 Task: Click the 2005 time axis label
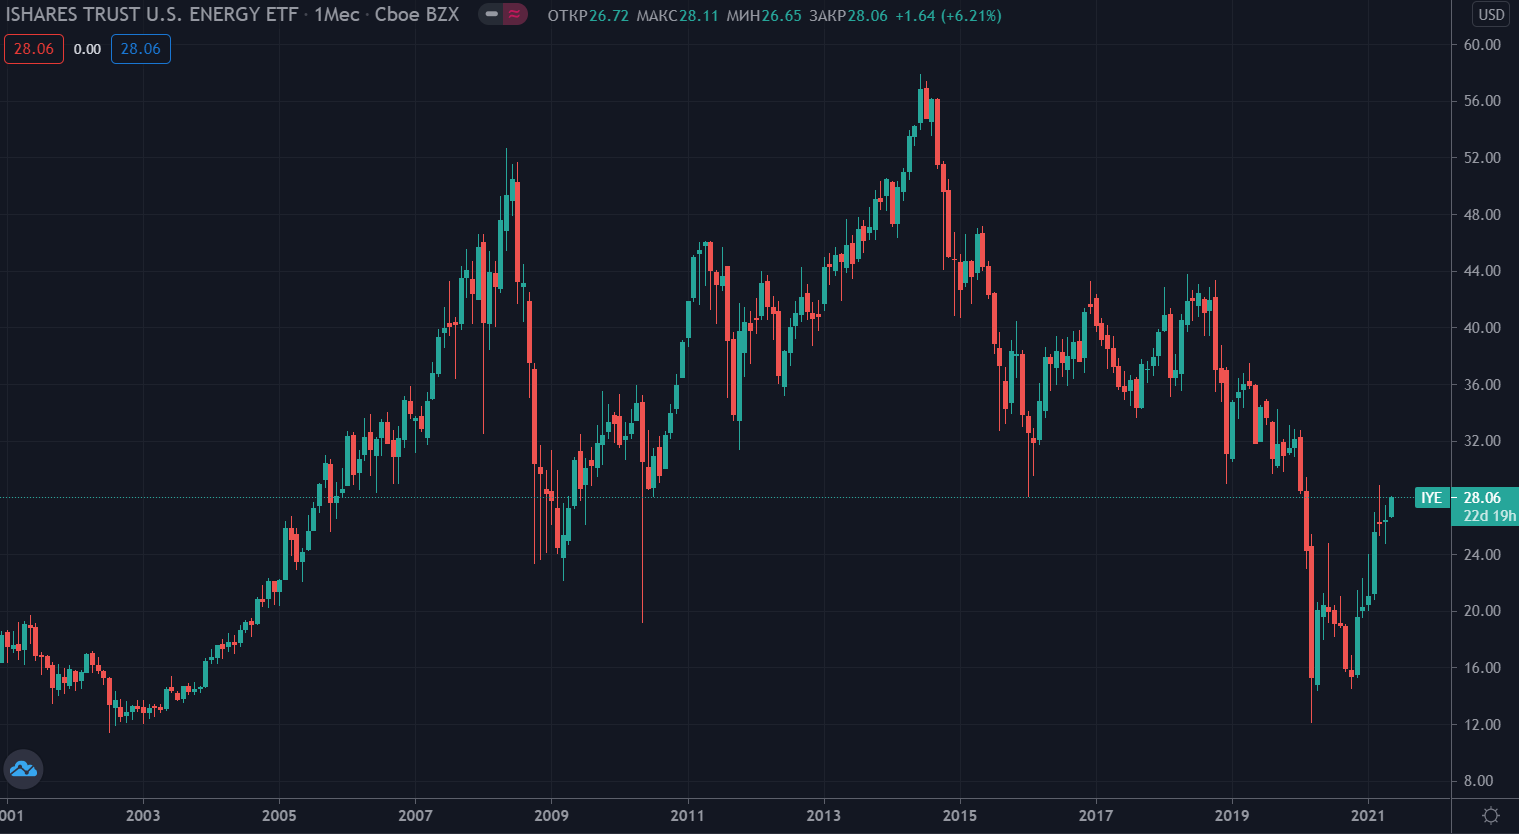pyautogui.click(x=279, y=816)
